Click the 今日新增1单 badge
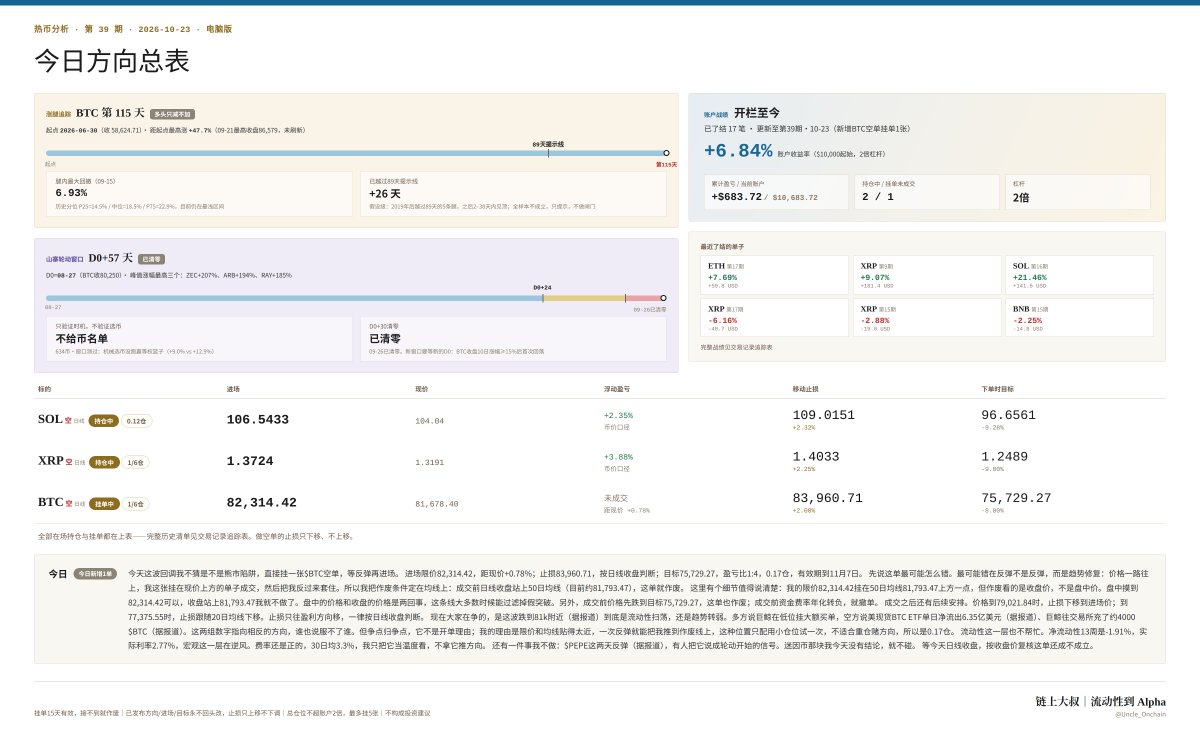 click(x=95, y=574)
